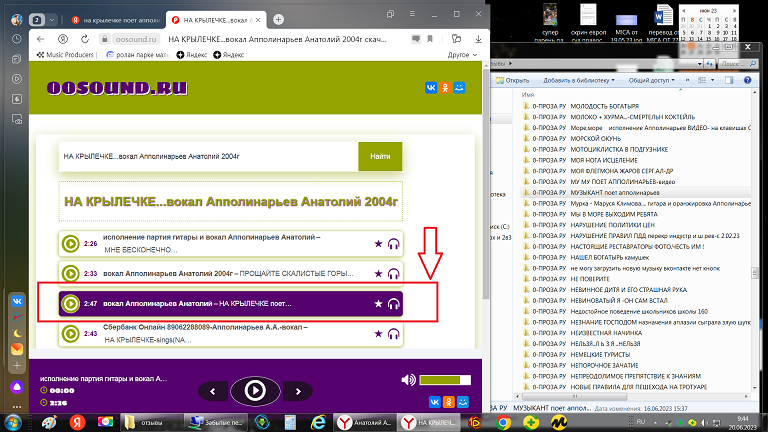Share to Odnoklassniki in bottom player bar
The height and width of the screenshot is (432, 768).
tap(449, 402)
